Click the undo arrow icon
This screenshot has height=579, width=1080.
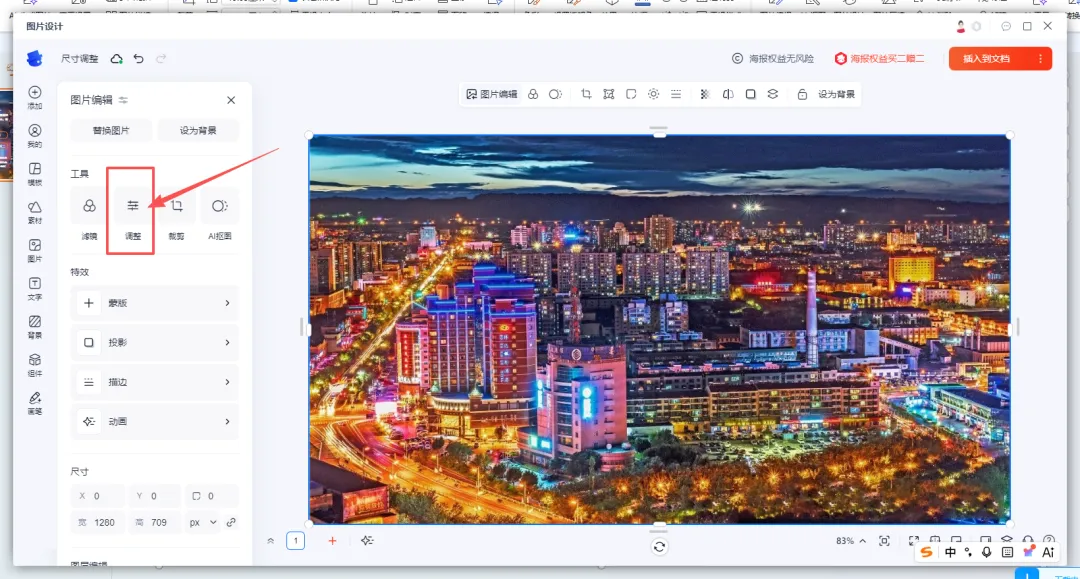pos(138,59)
